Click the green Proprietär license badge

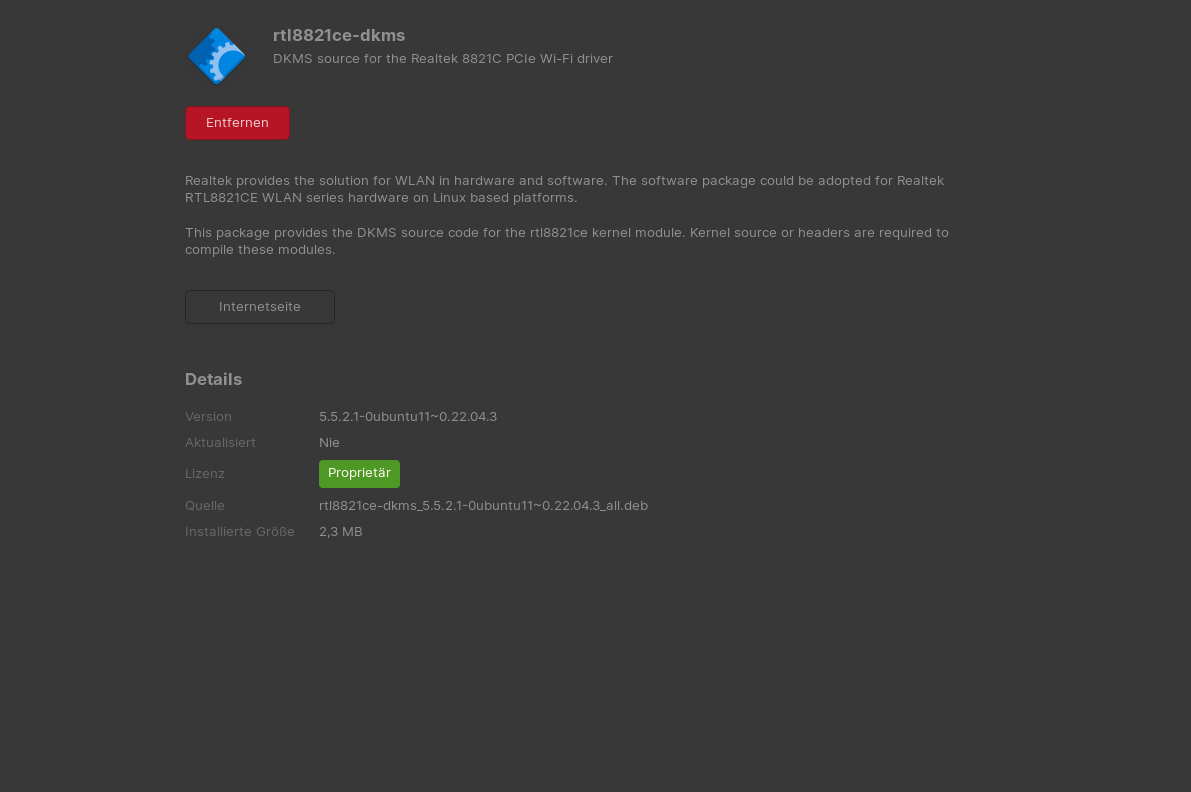pyautogui.click(x=359, y=473)
